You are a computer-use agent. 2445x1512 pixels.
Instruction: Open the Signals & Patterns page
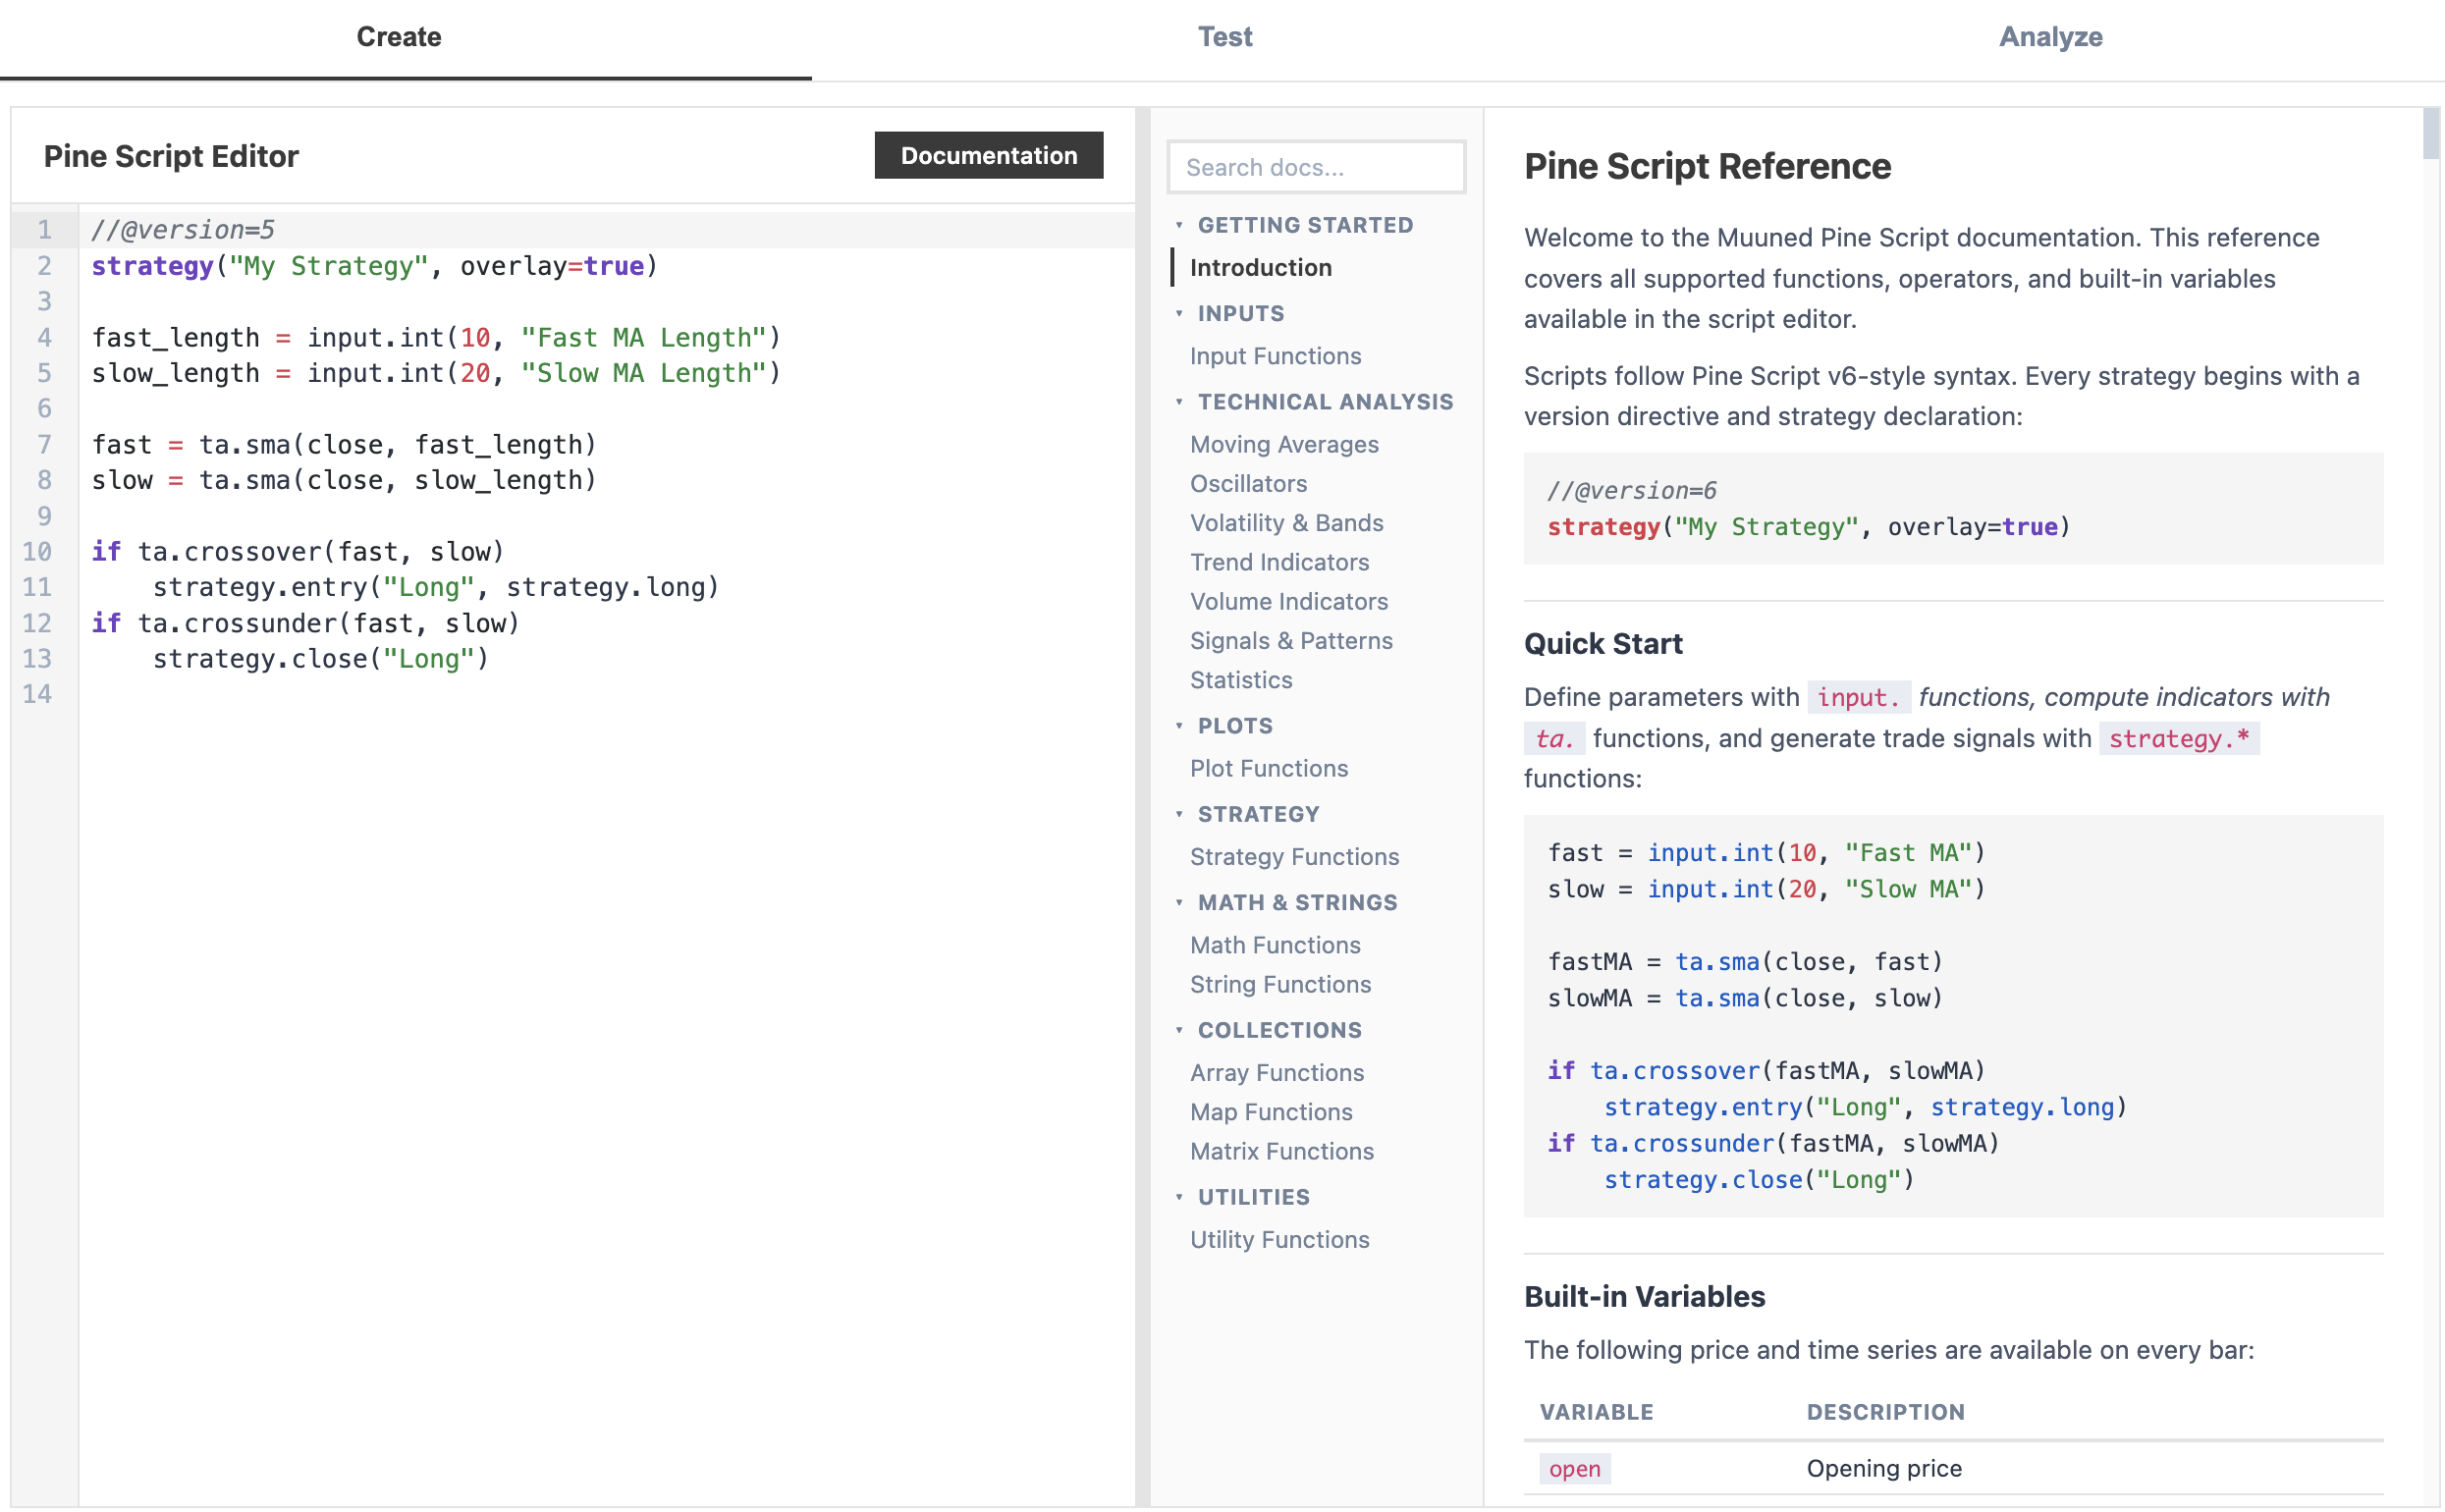pos(1290,640)
